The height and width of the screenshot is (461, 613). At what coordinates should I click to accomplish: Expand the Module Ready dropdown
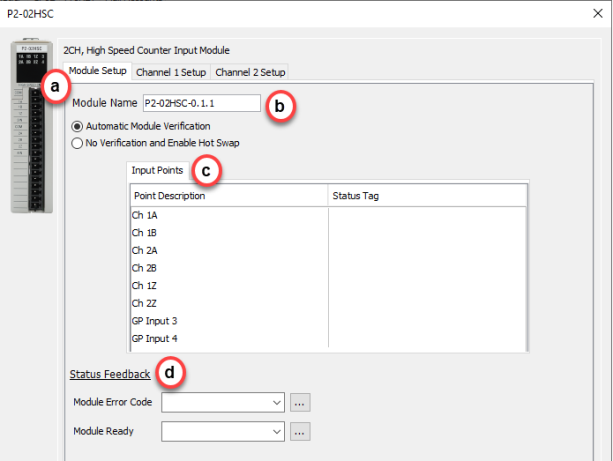pos(276,431)
